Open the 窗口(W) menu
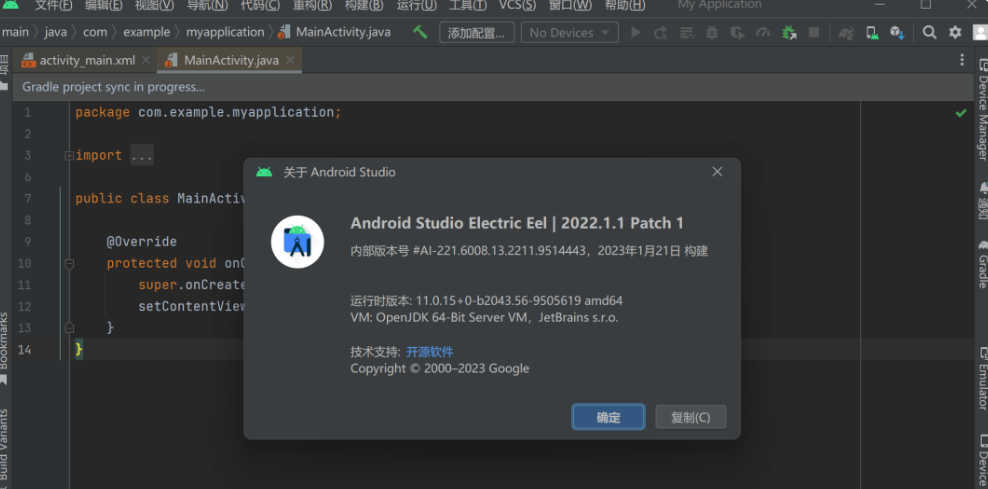Image resolution: width=988 pixels, height=489 pixels. coord(570,5)
